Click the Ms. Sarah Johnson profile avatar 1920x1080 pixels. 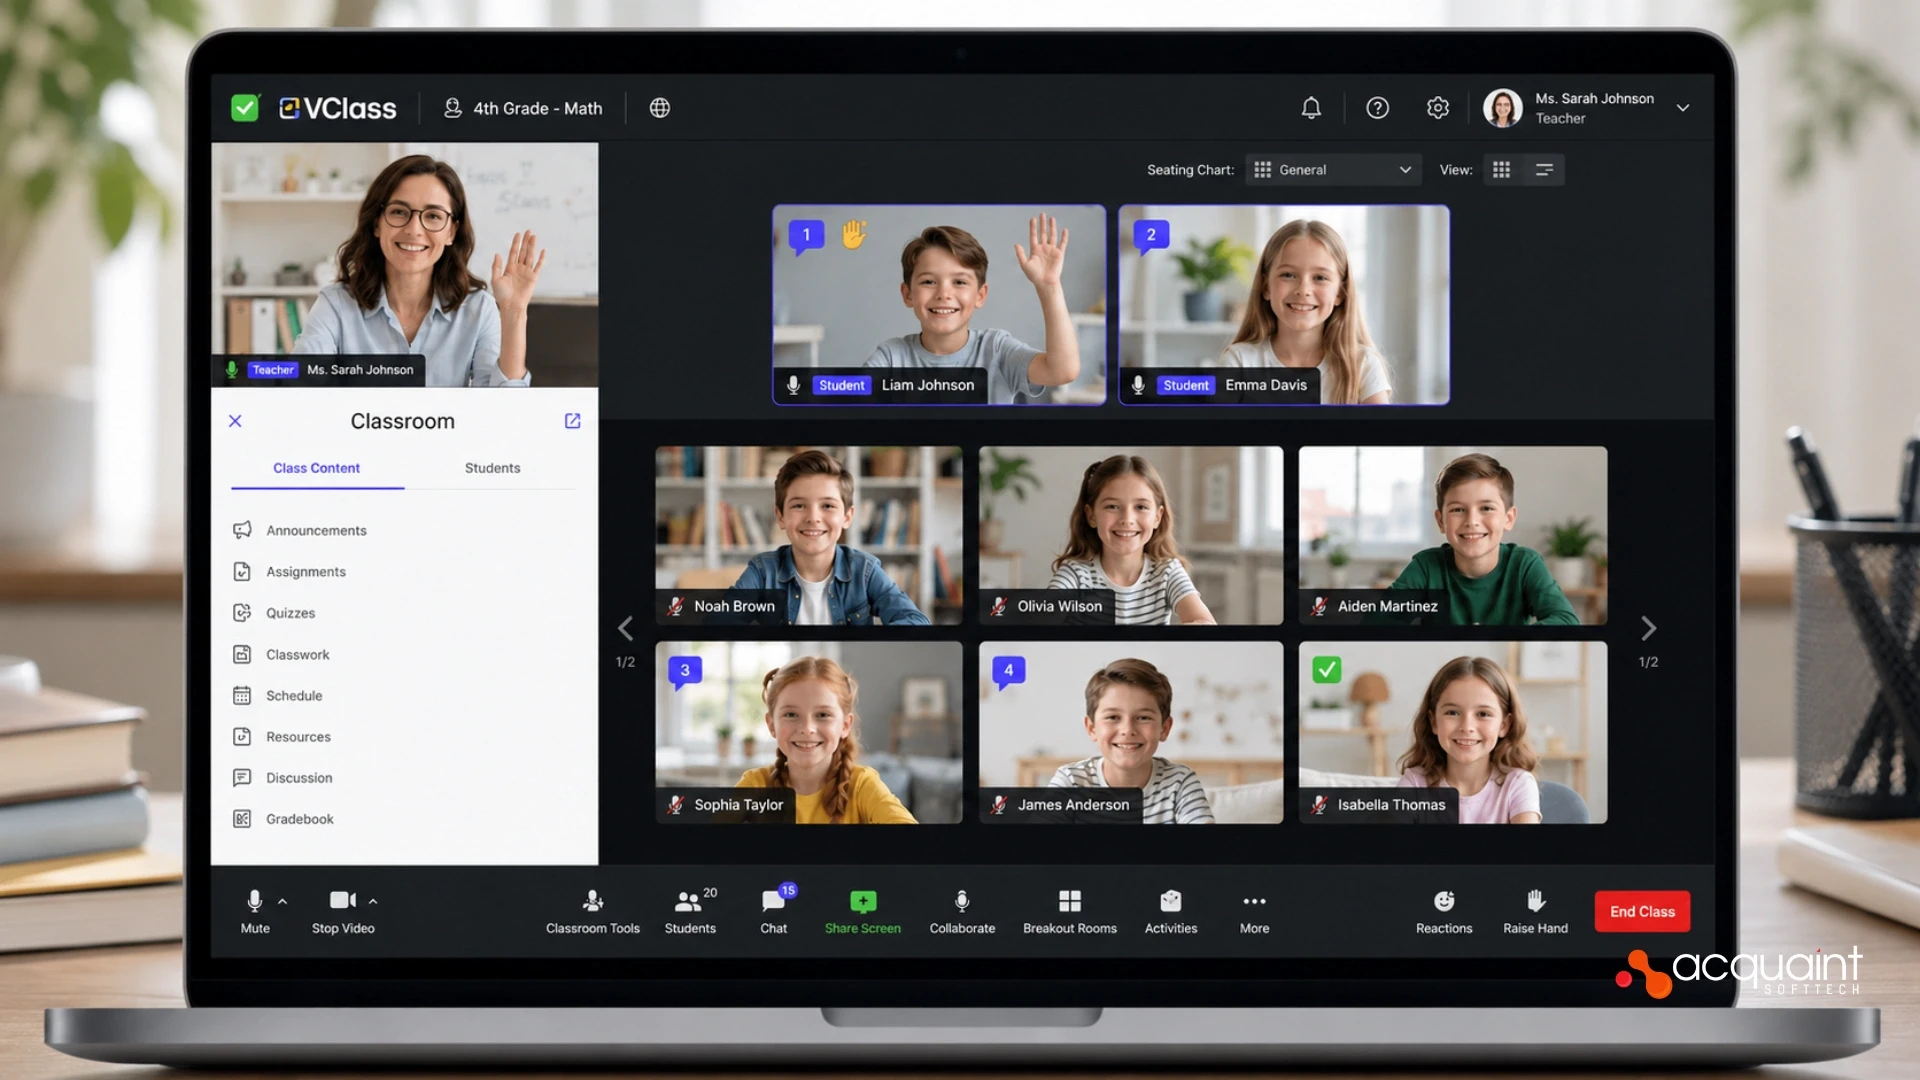click(x=1502, y=108)
